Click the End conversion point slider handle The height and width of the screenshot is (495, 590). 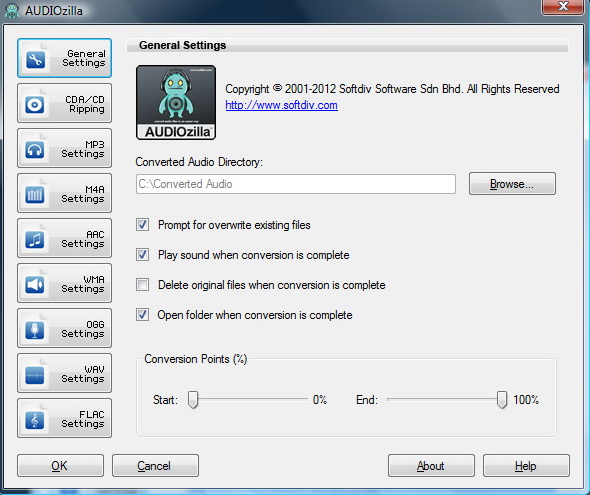[x=502, y=399]
